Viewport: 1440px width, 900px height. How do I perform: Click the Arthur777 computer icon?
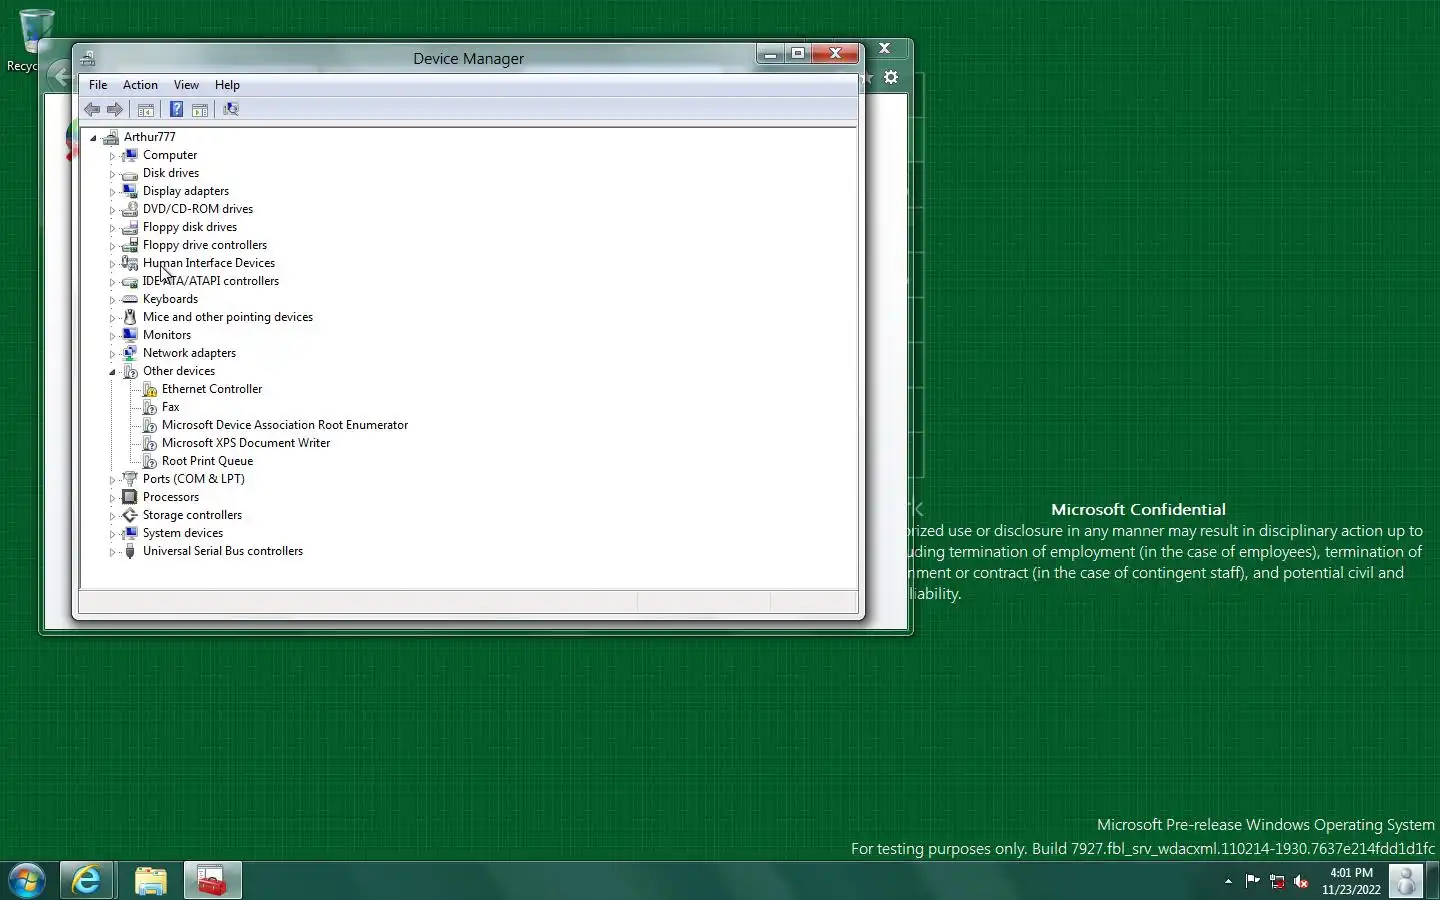tap(111, 137)
